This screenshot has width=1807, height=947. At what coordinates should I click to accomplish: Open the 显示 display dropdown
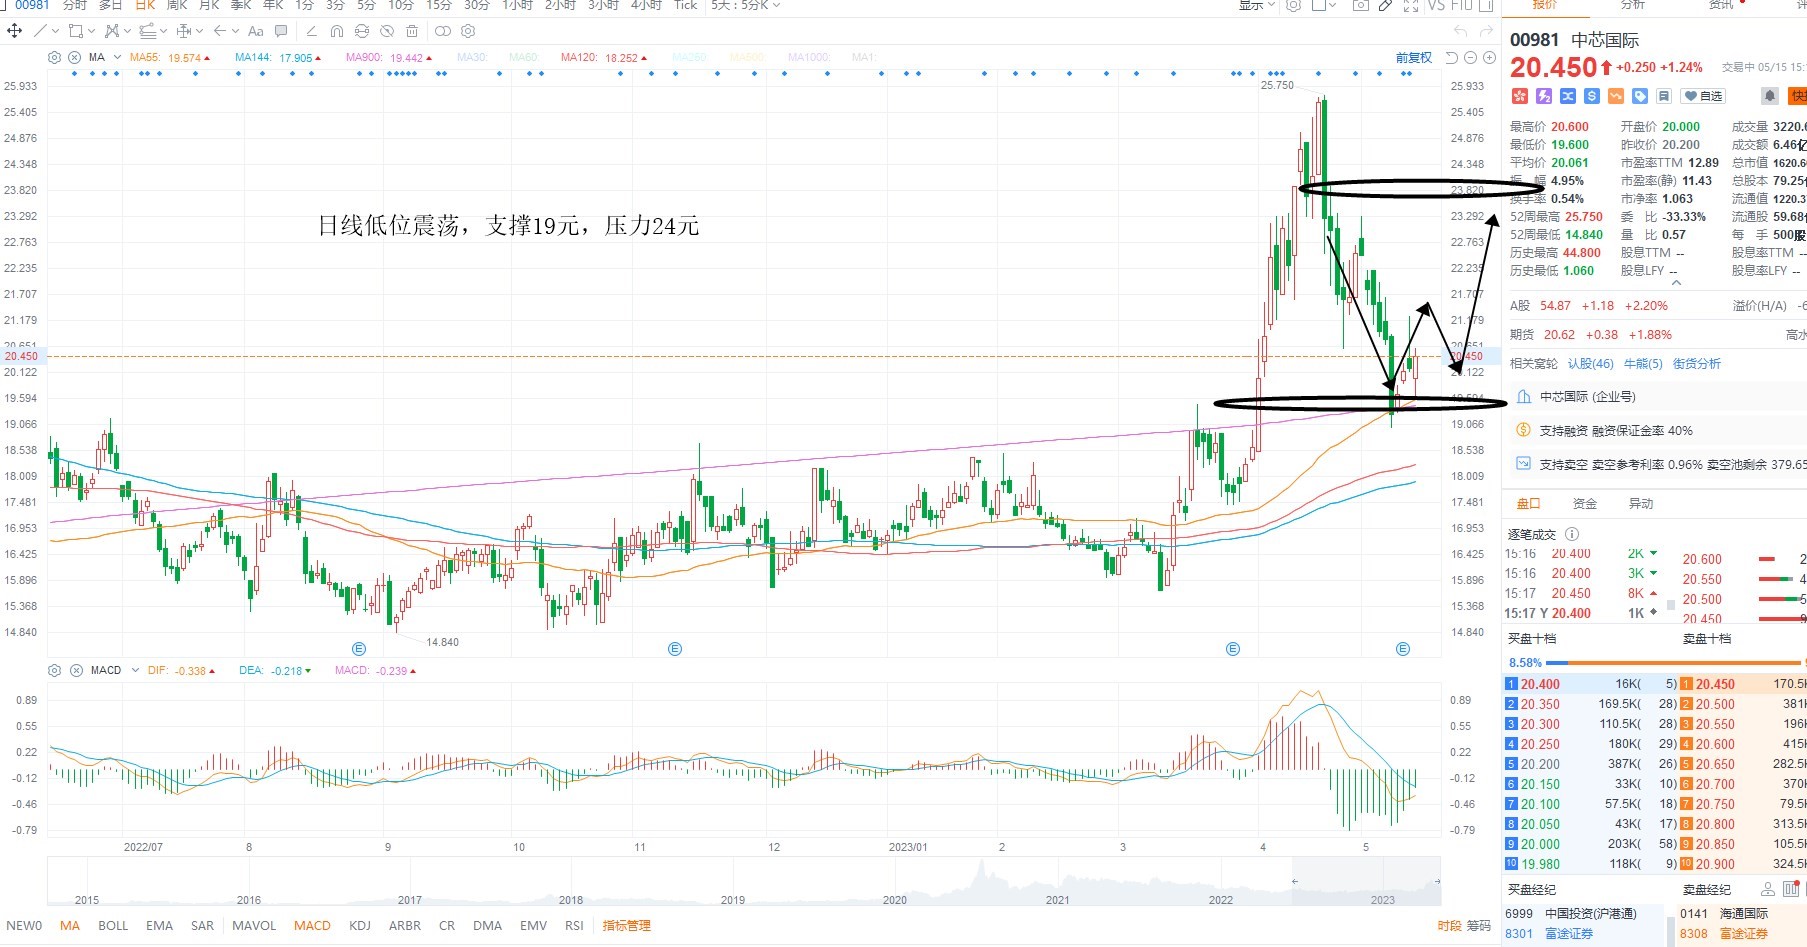1257,5
